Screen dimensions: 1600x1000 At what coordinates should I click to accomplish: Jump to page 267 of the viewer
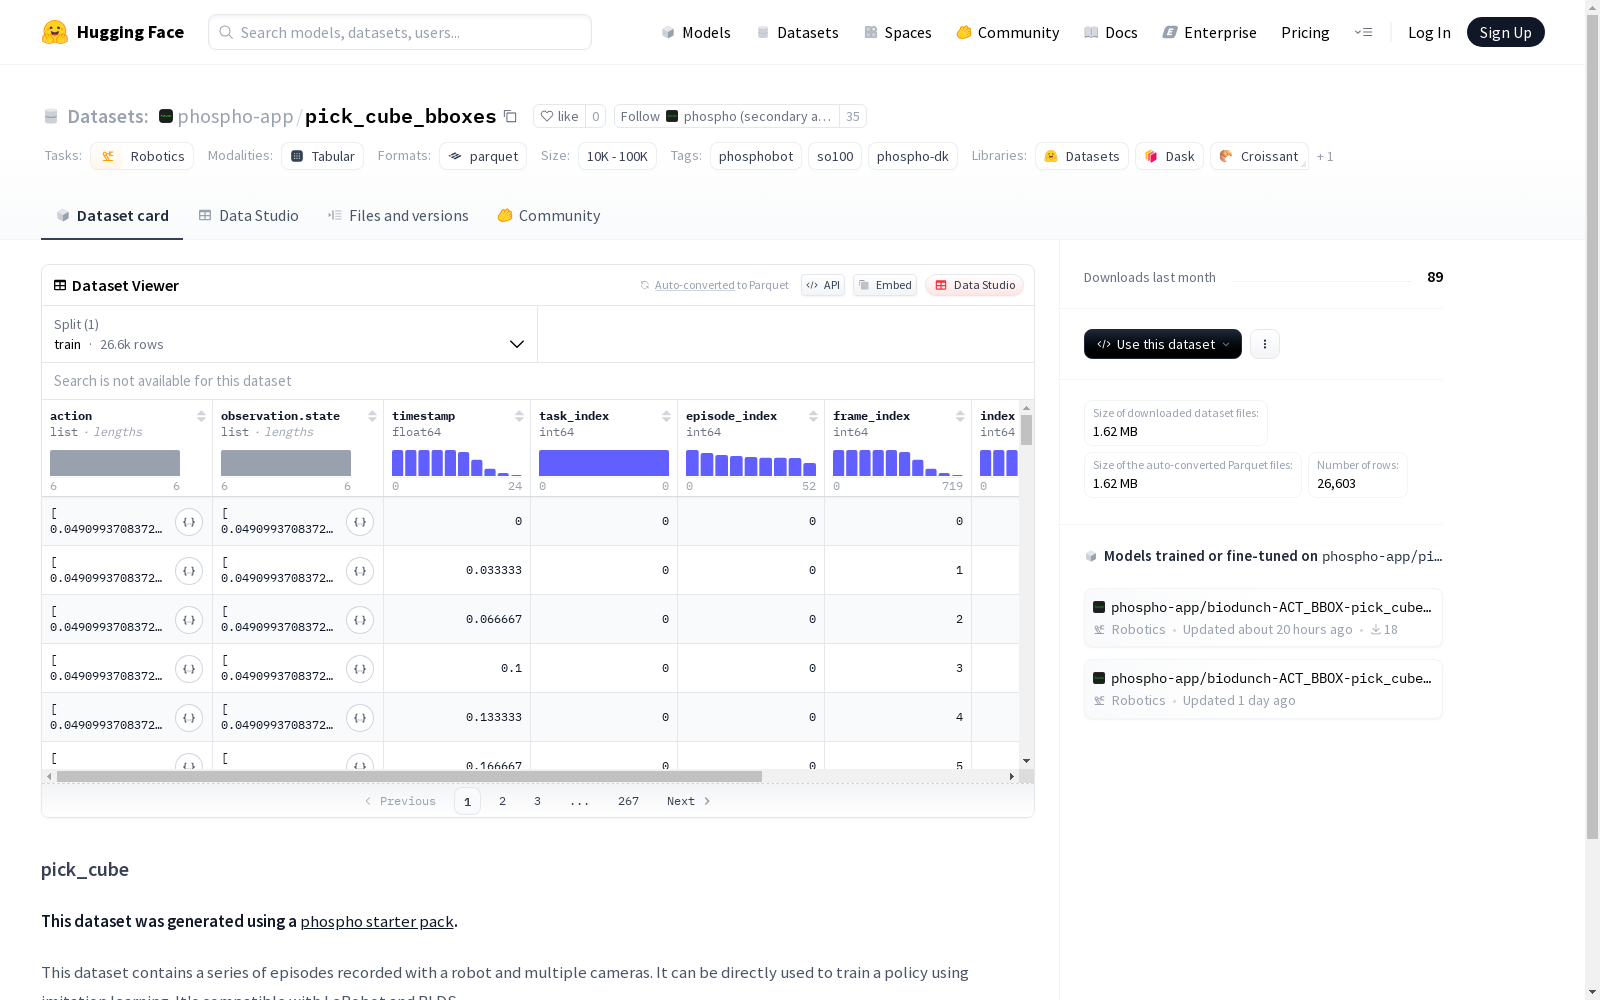[628, 801]
